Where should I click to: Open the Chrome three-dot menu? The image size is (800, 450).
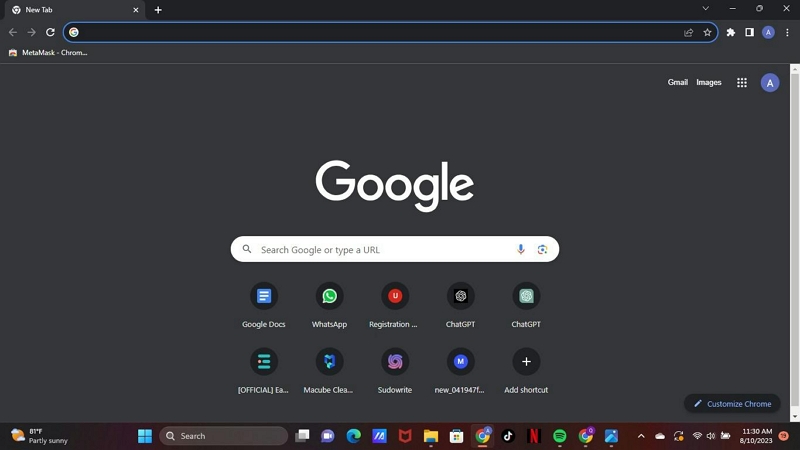click(787, 32)
